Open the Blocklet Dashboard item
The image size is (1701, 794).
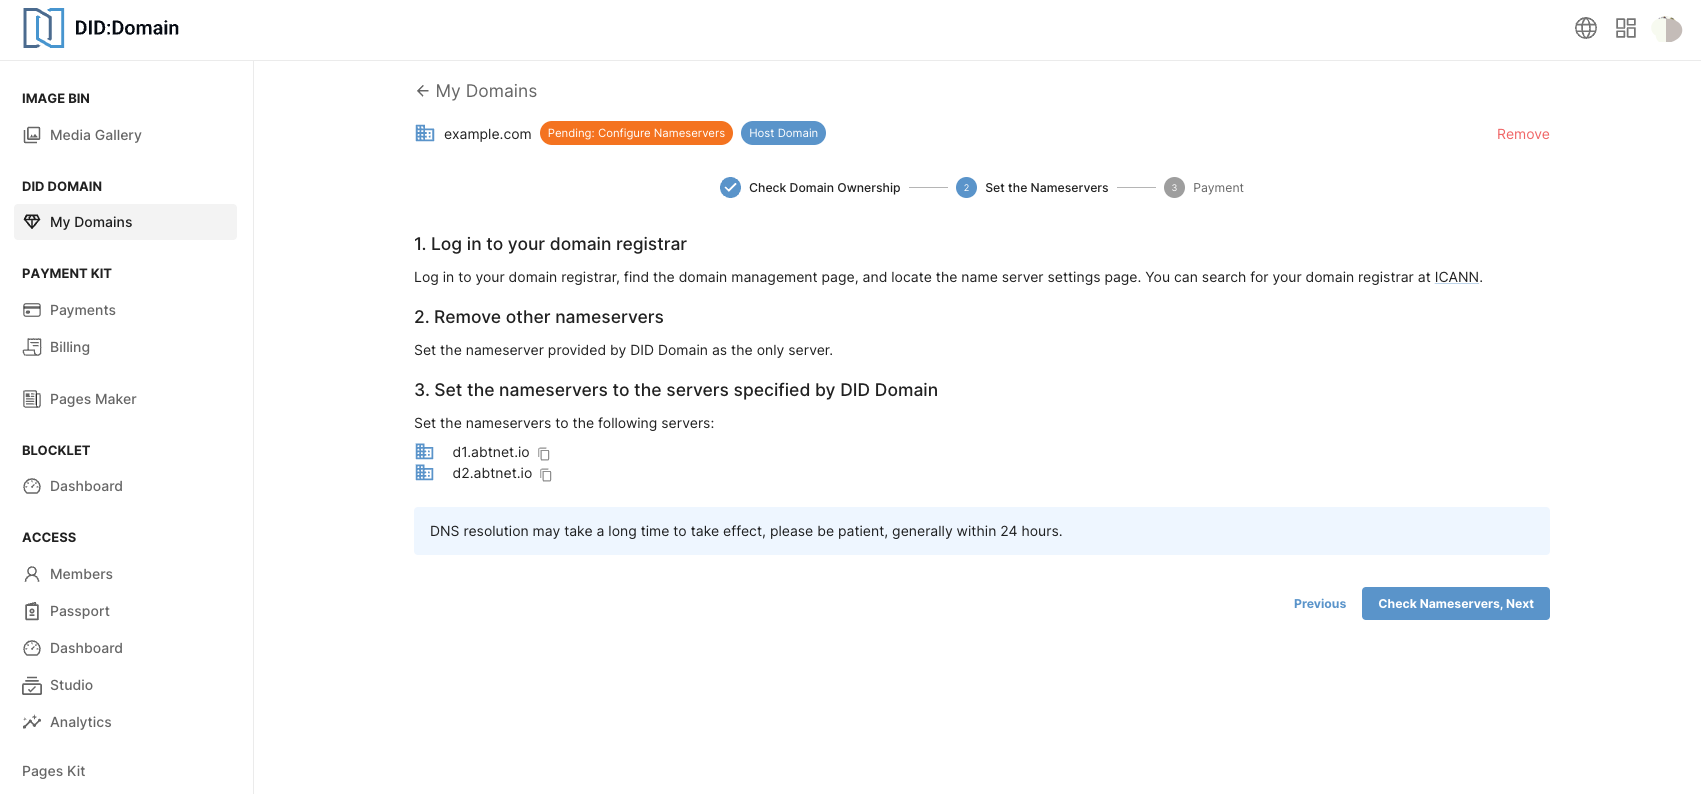click(86, 486)
